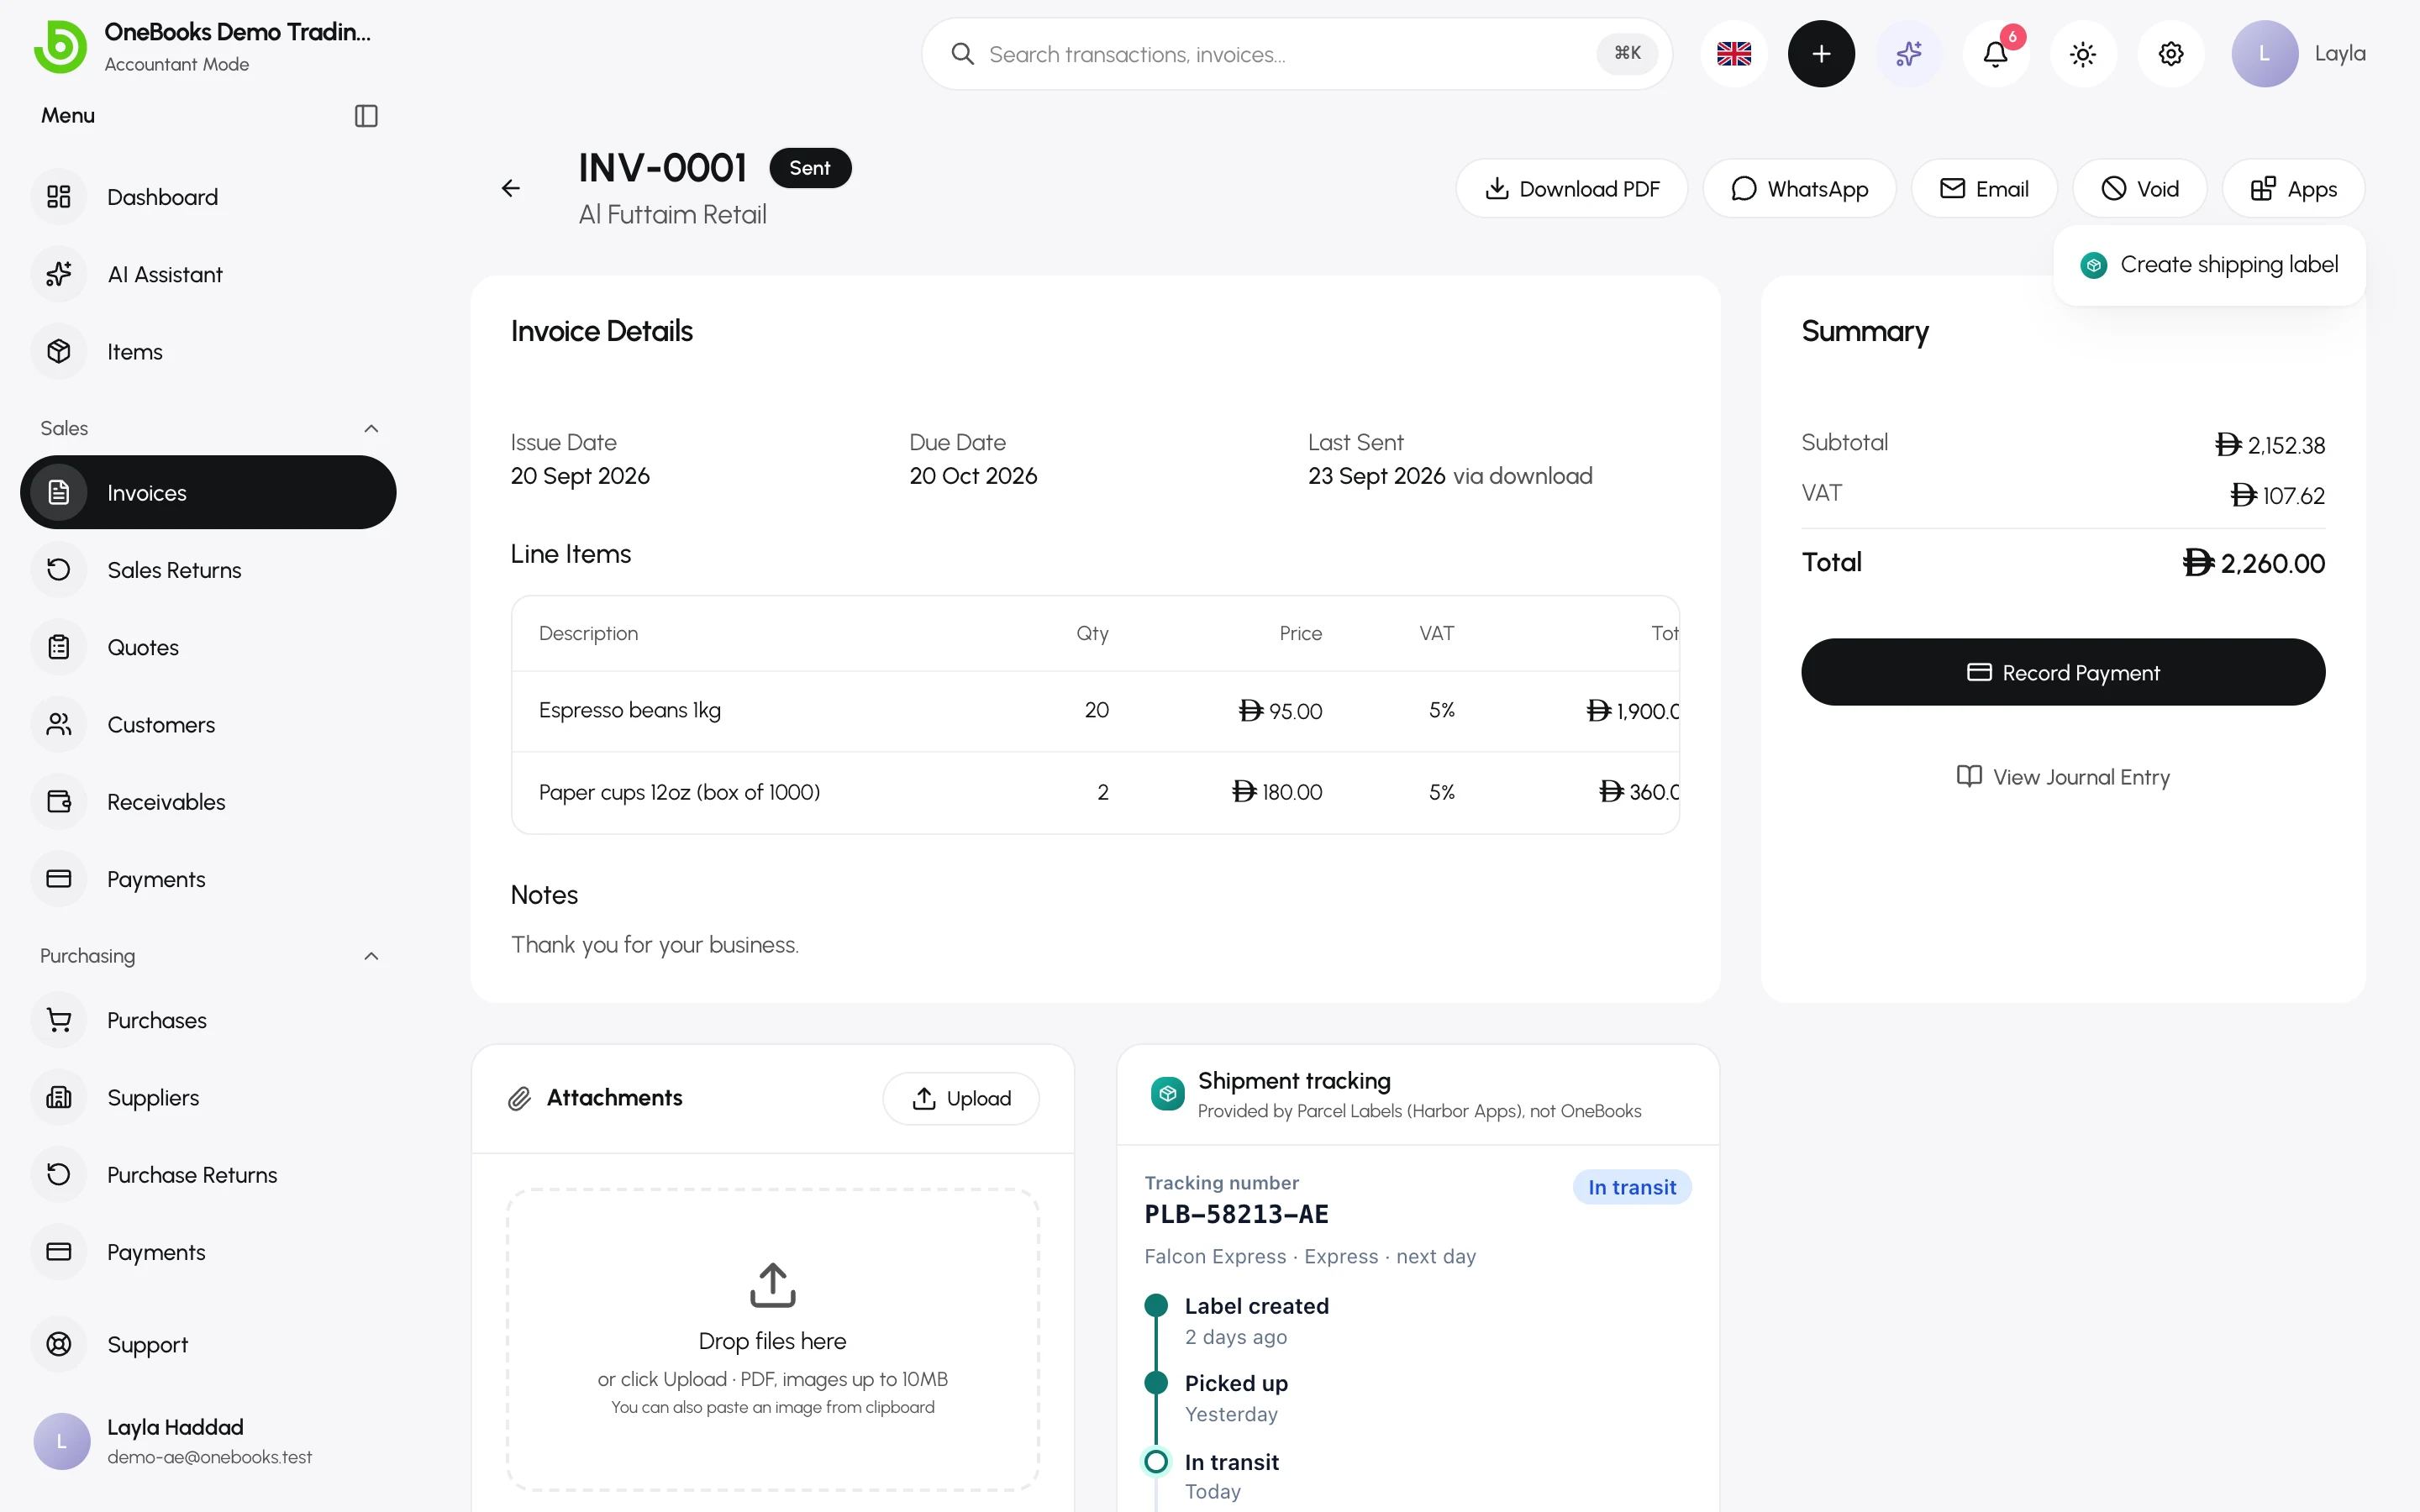Click the black plus quick-create button
2420x1512 pixels.
click(1821, 54)
